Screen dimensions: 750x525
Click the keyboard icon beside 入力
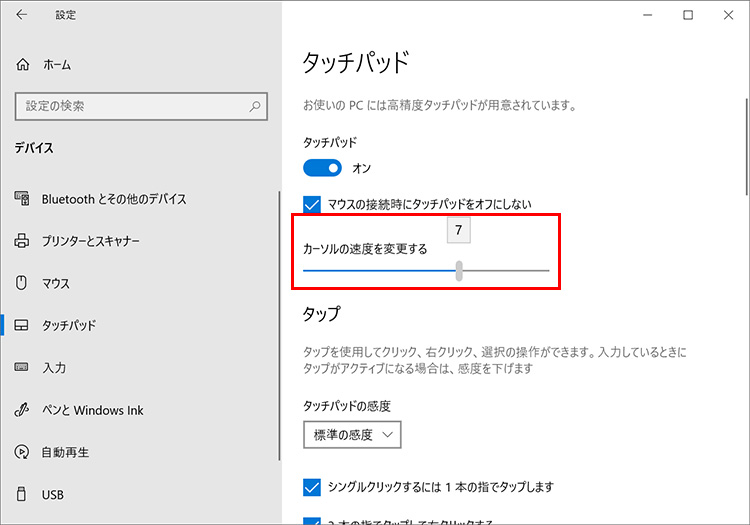[x=23, y=368]
